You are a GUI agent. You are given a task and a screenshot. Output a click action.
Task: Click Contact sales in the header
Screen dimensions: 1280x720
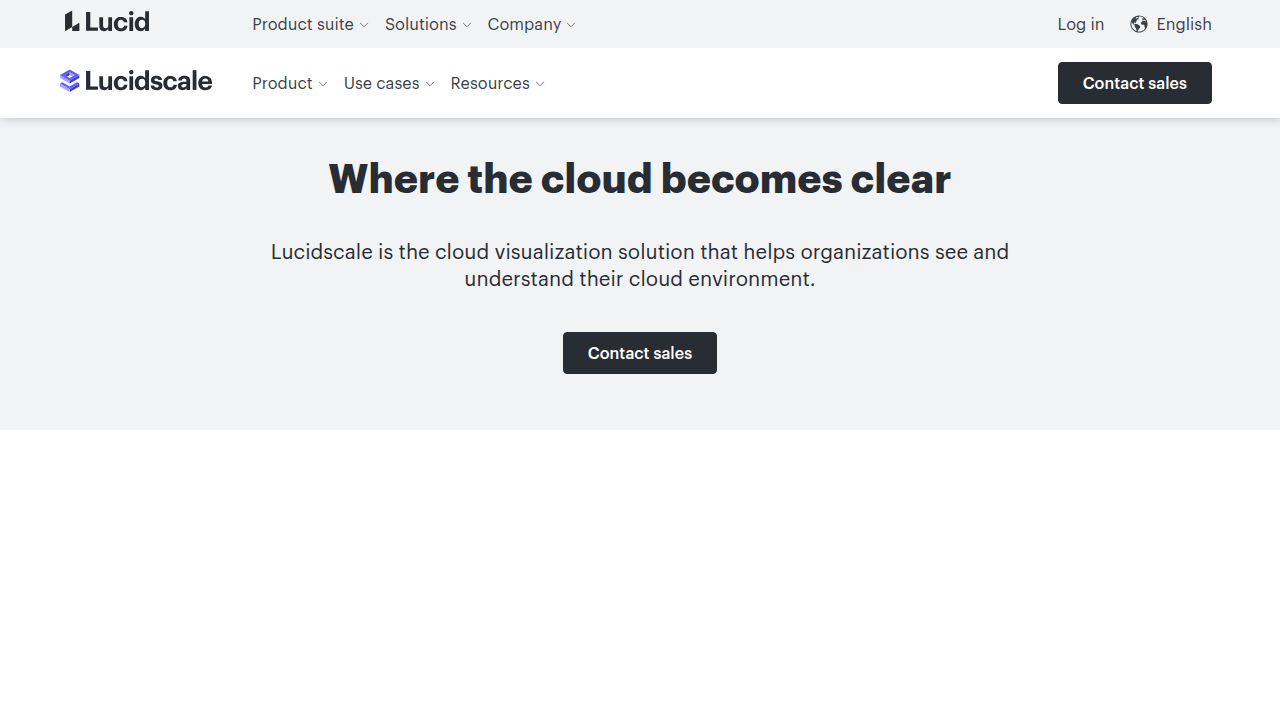pos(1135,83)
